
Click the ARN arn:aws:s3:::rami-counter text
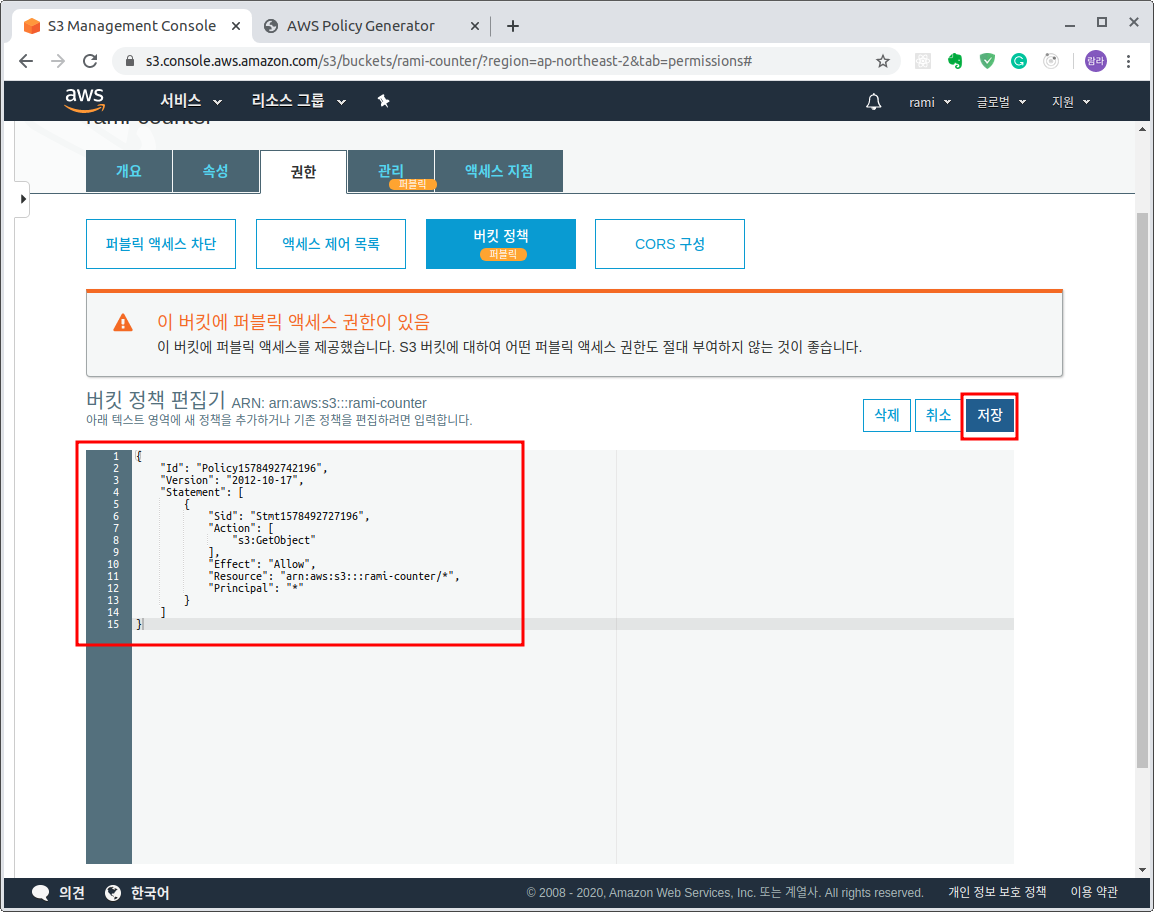click(x=329, y=403)
